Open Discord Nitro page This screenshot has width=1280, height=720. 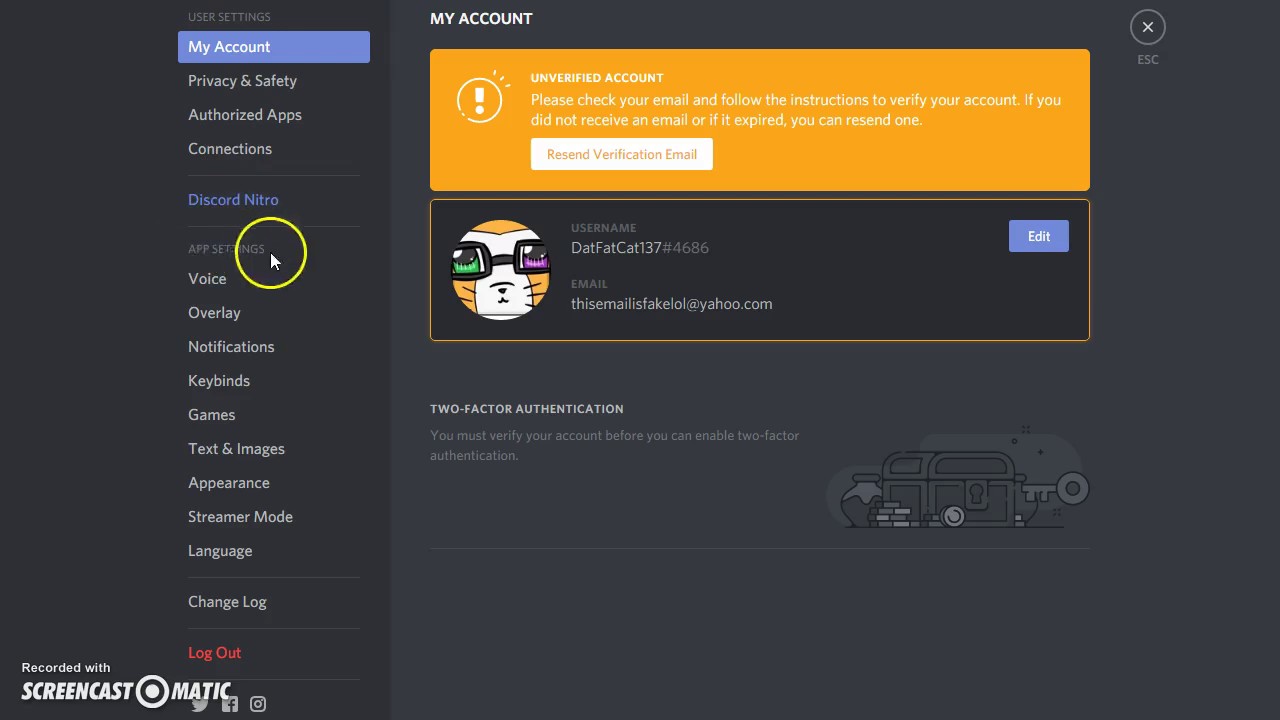pos(274,200)
